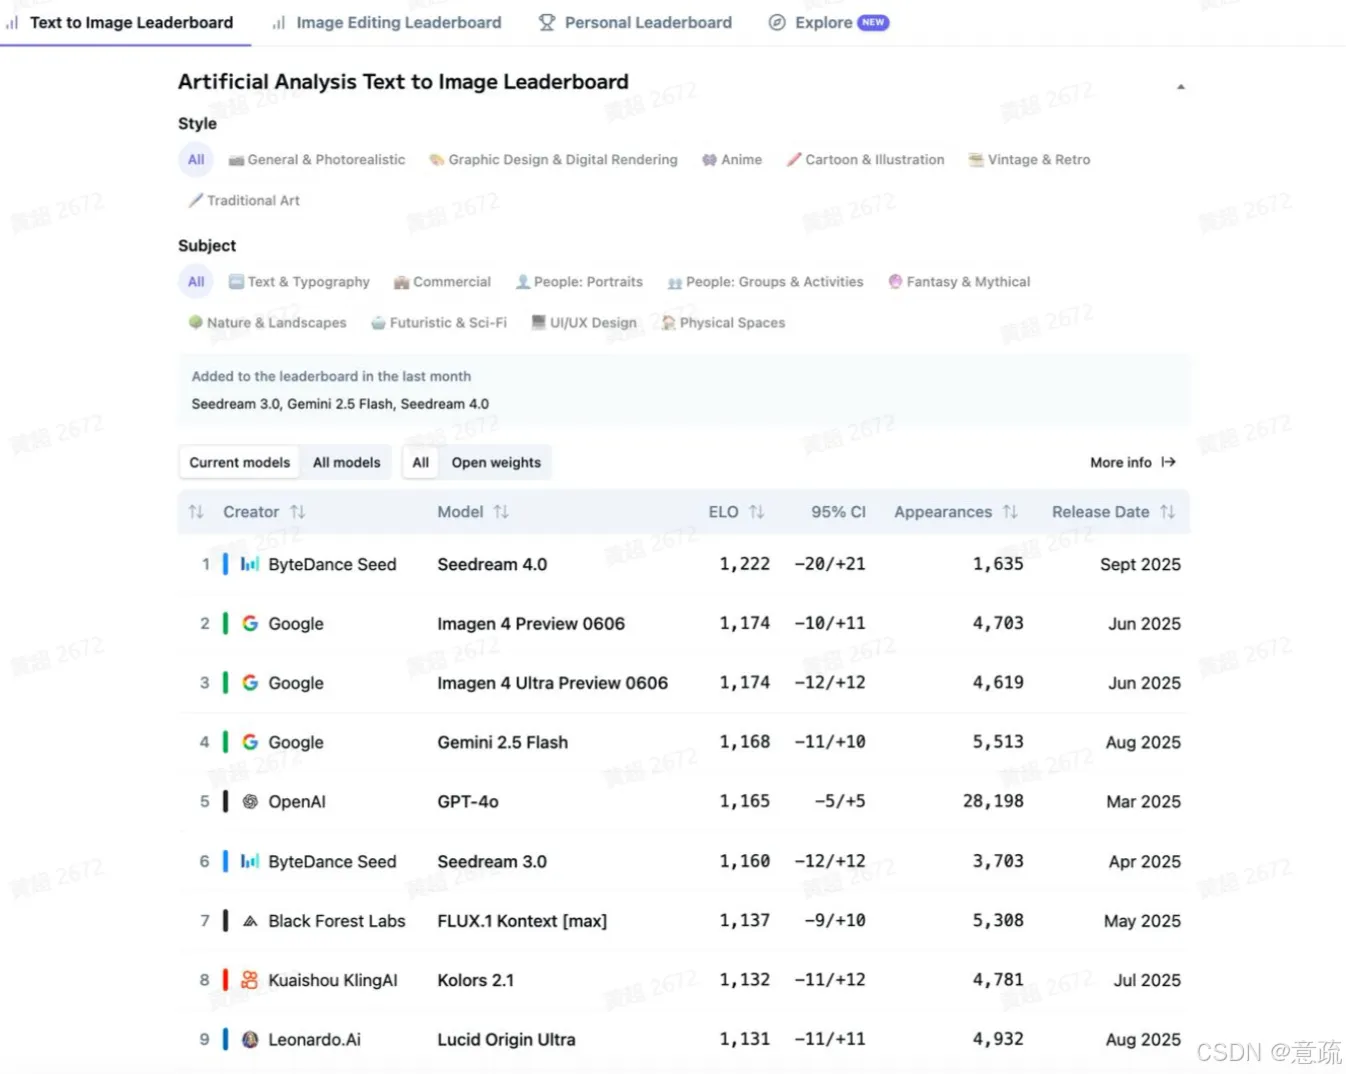Select the Text & Typography subject filter

[x=299, y=282]
